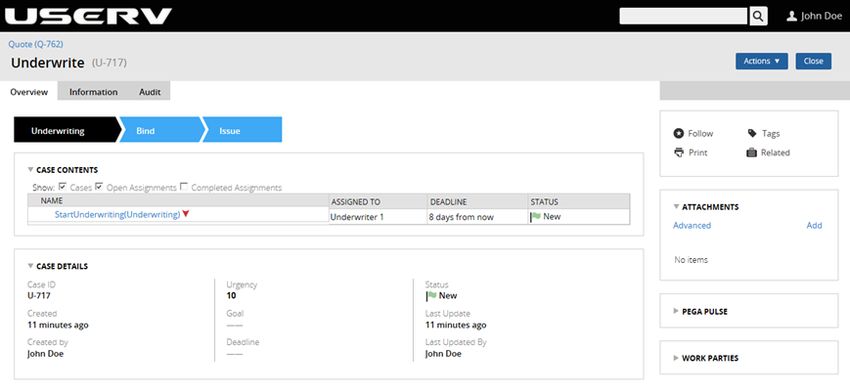Select the Overview tab
The width and height of the screenshot is (850, 391).
coord(29,92)
